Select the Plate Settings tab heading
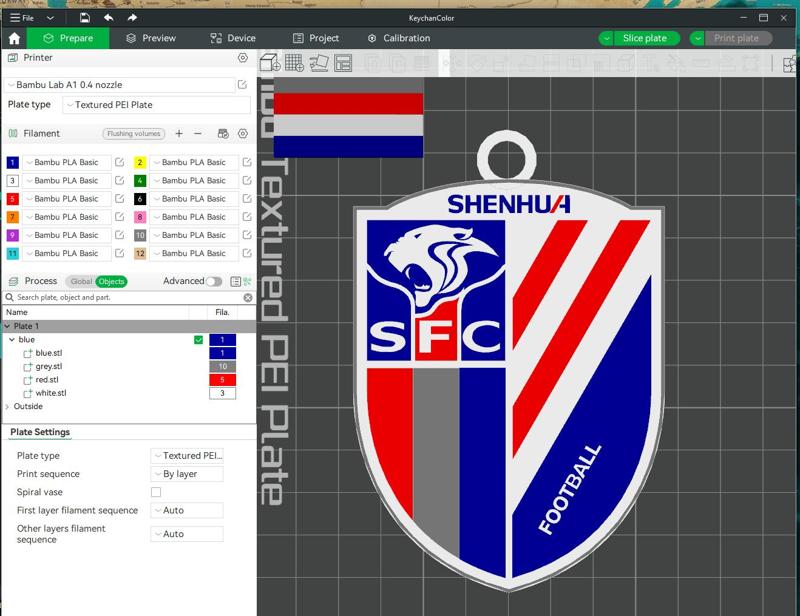 pyautogui.click(x=40, y=432)
